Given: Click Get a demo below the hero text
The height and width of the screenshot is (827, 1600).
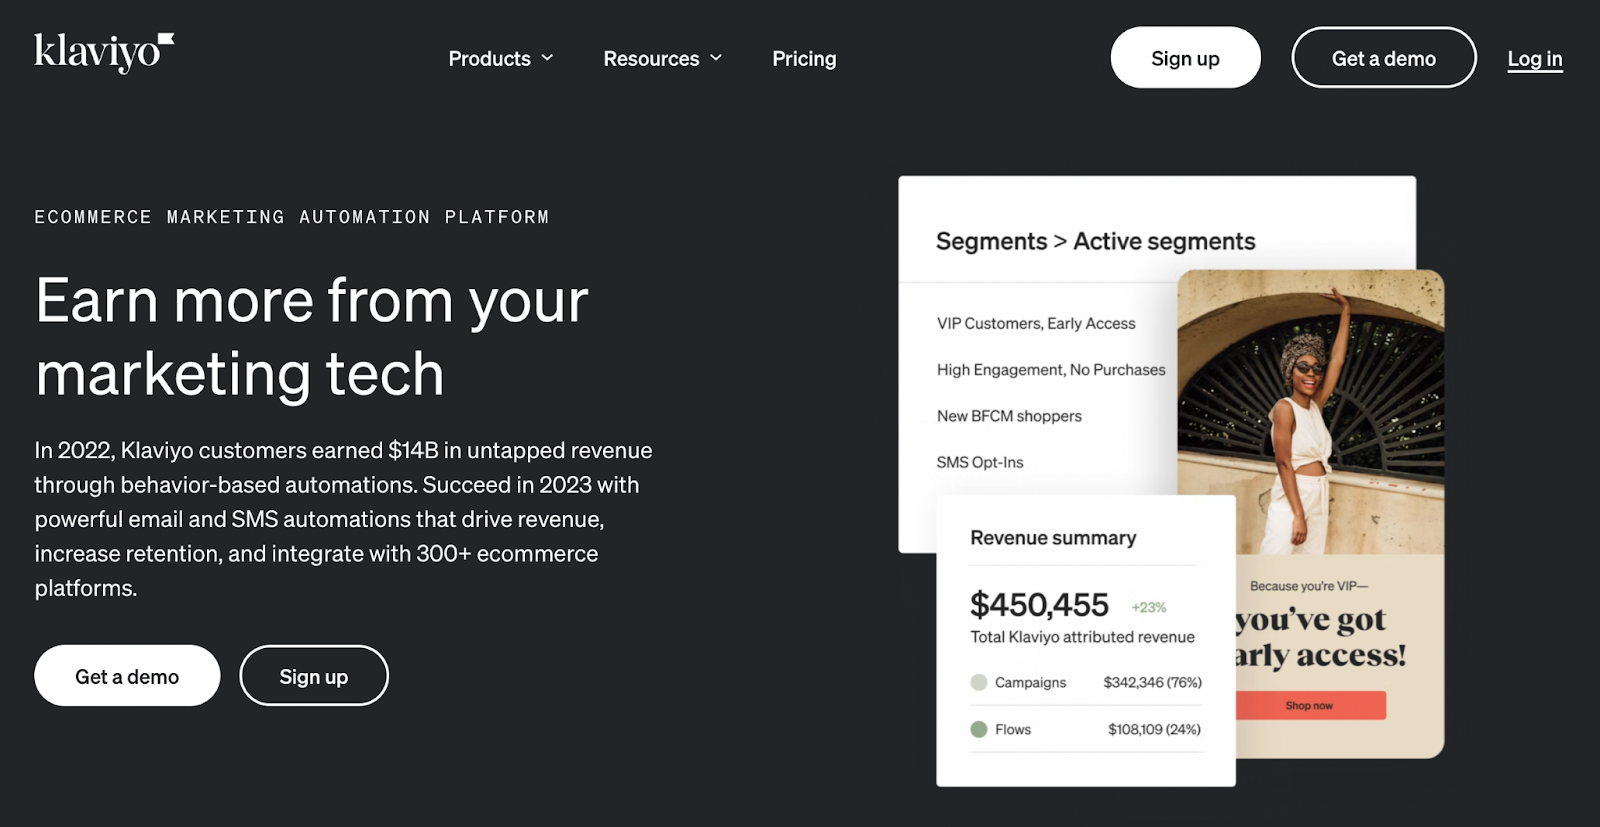Looking at the screenshot, I should coord(126,675).
